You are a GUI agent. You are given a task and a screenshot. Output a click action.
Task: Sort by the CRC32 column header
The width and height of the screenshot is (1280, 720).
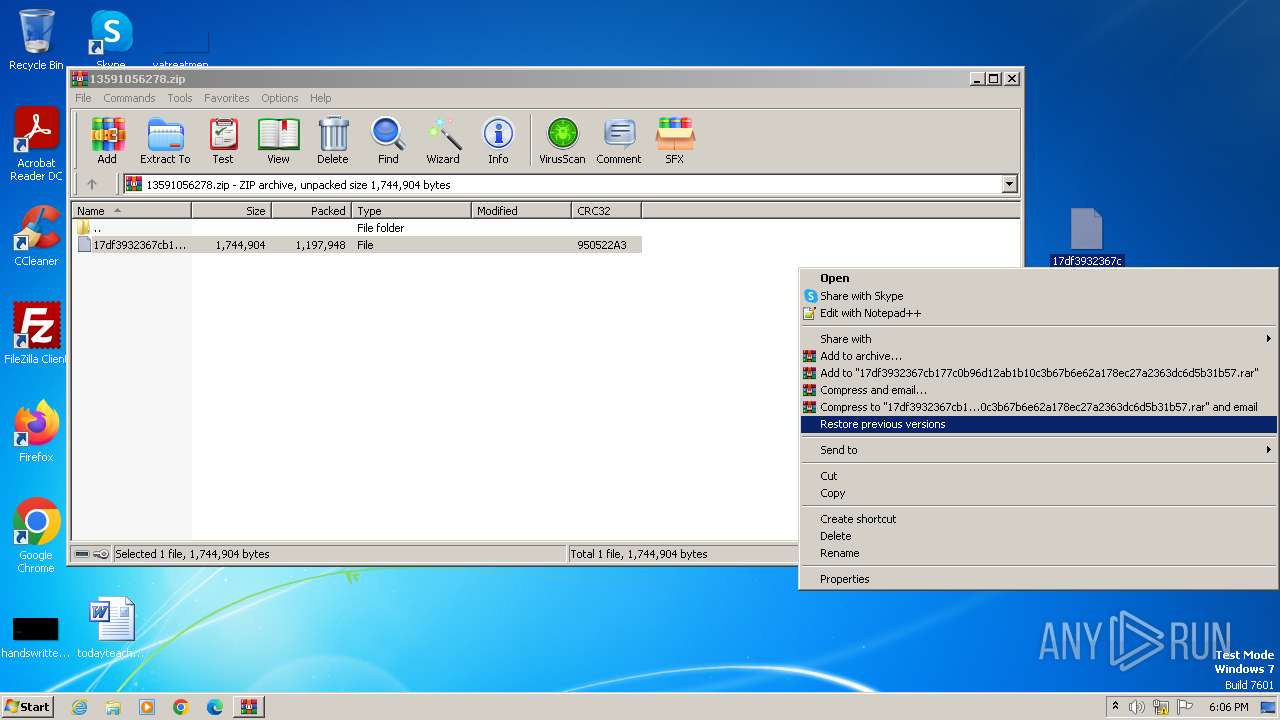(x=607, y=210)
